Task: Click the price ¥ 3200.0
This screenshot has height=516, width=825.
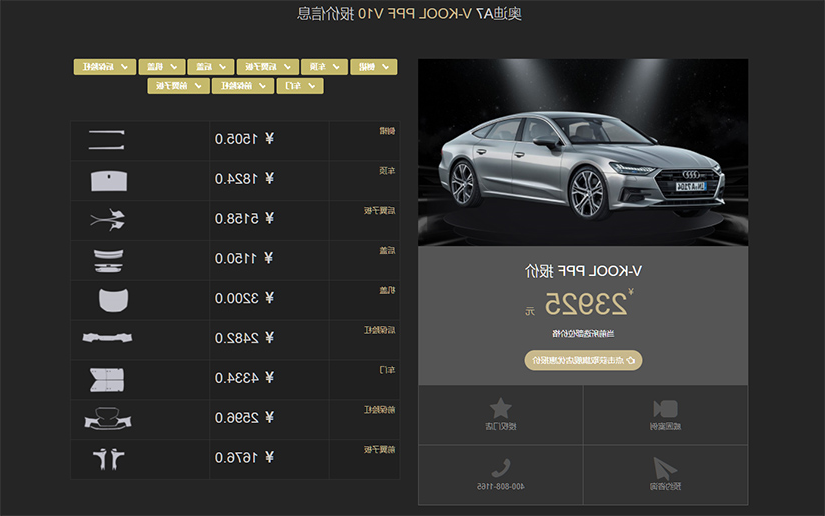Action: [x=244, y=298]
